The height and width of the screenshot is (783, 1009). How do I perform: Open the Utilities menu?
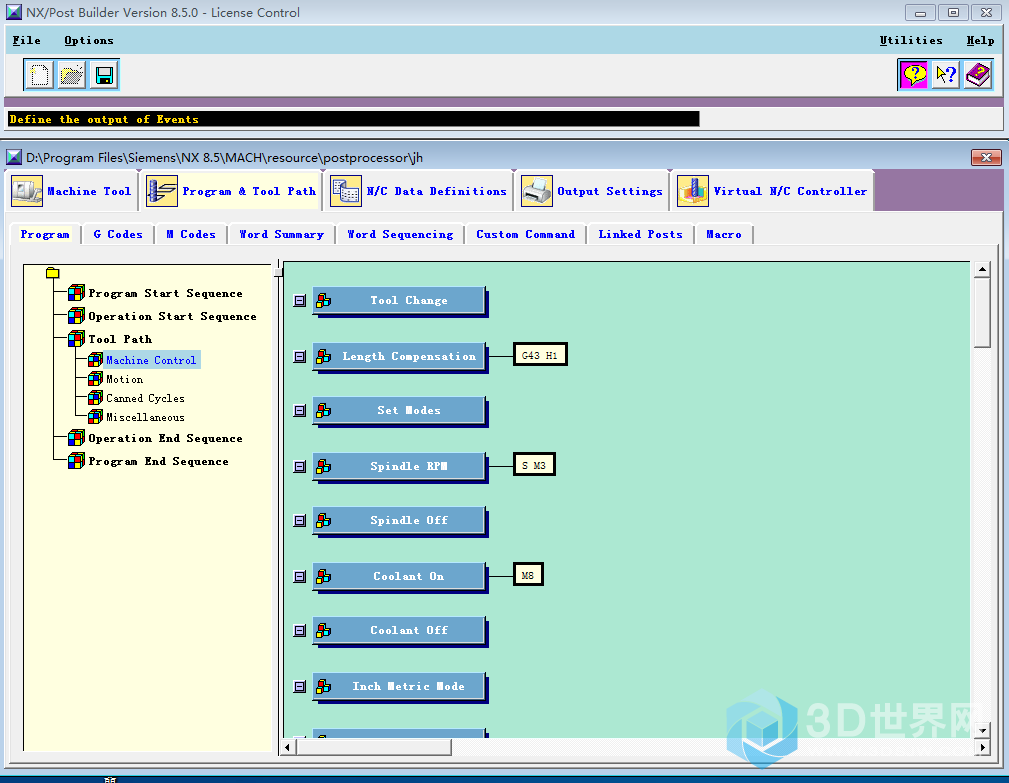(911, 41)
